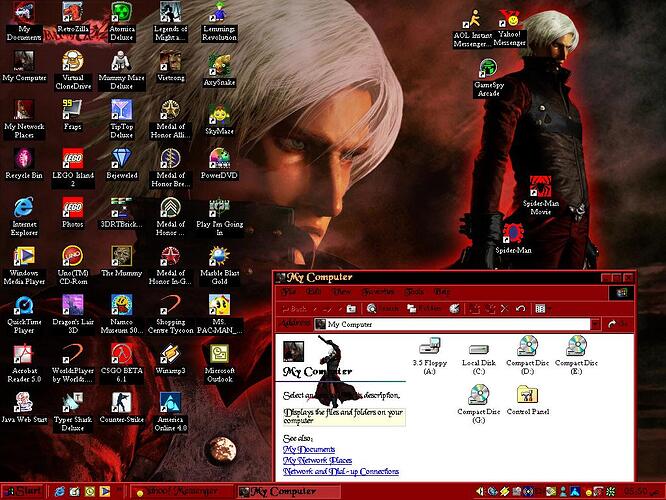Launch Atomica Deluxe from the desktop
Image resolution: width=666 pixels, height=500 pixels.
(x=122, y=21)
